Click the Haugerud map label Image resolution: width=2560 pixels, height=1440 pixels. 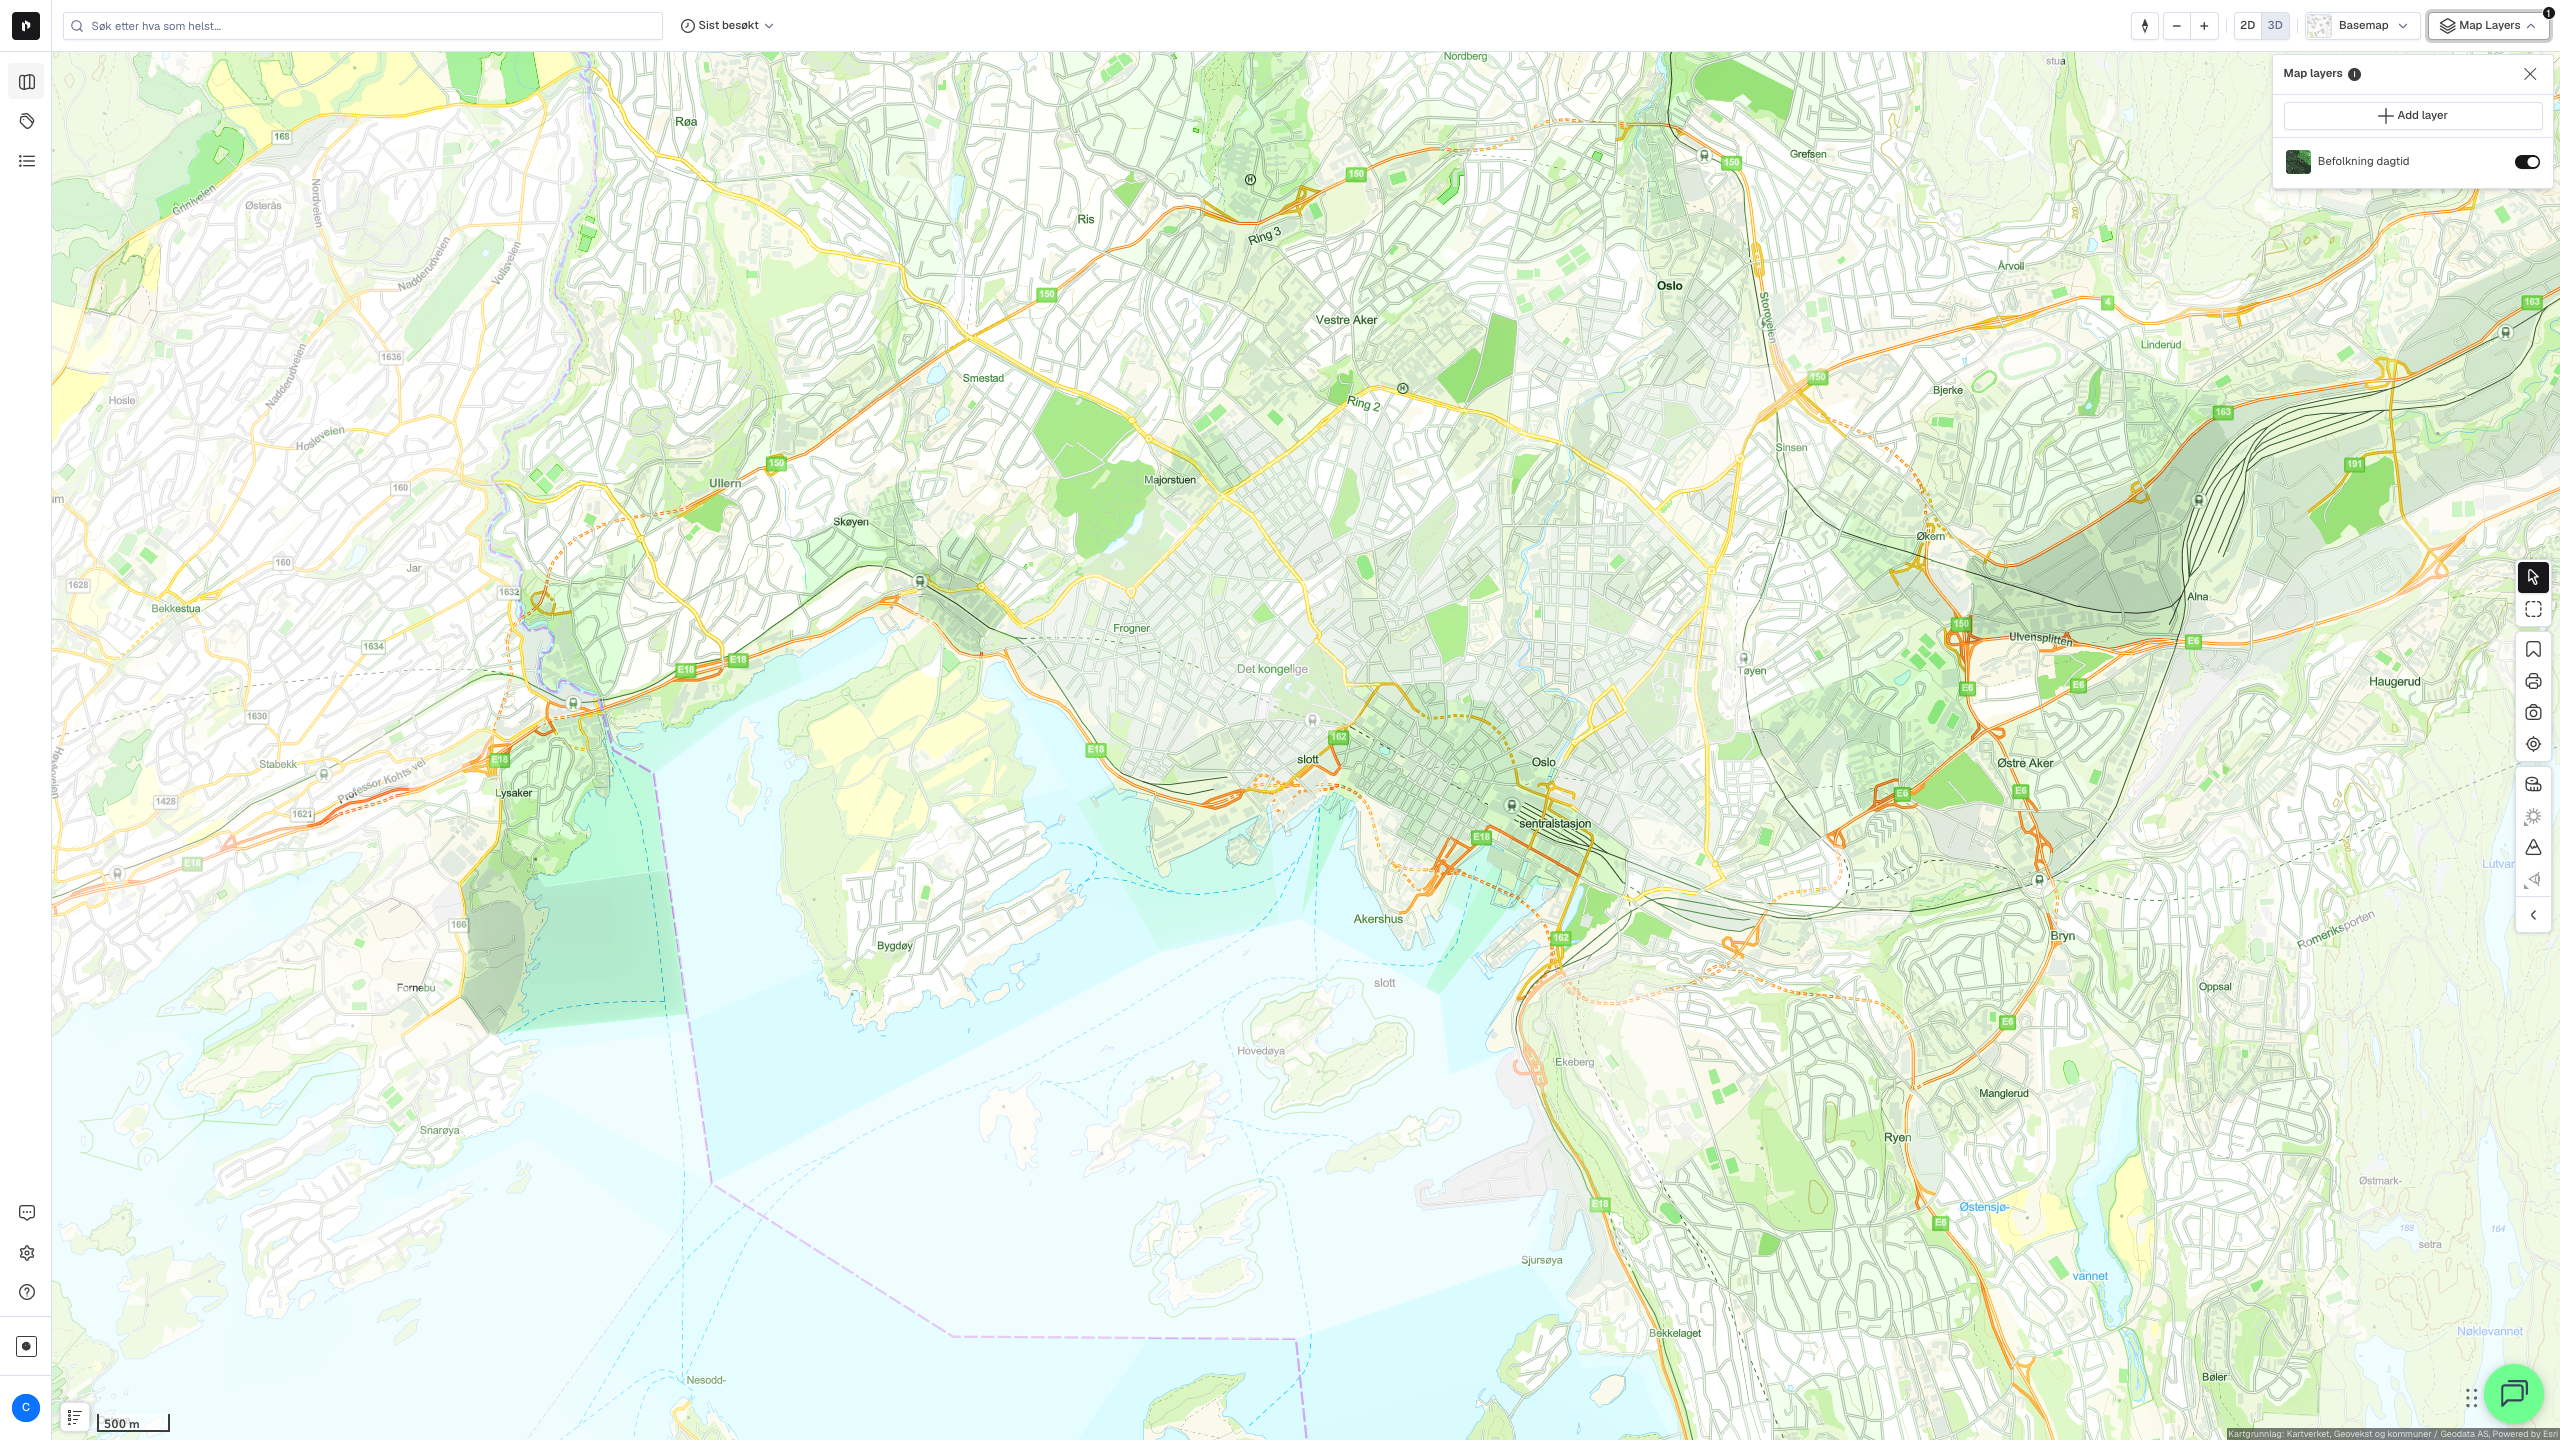click(2394, 682)
